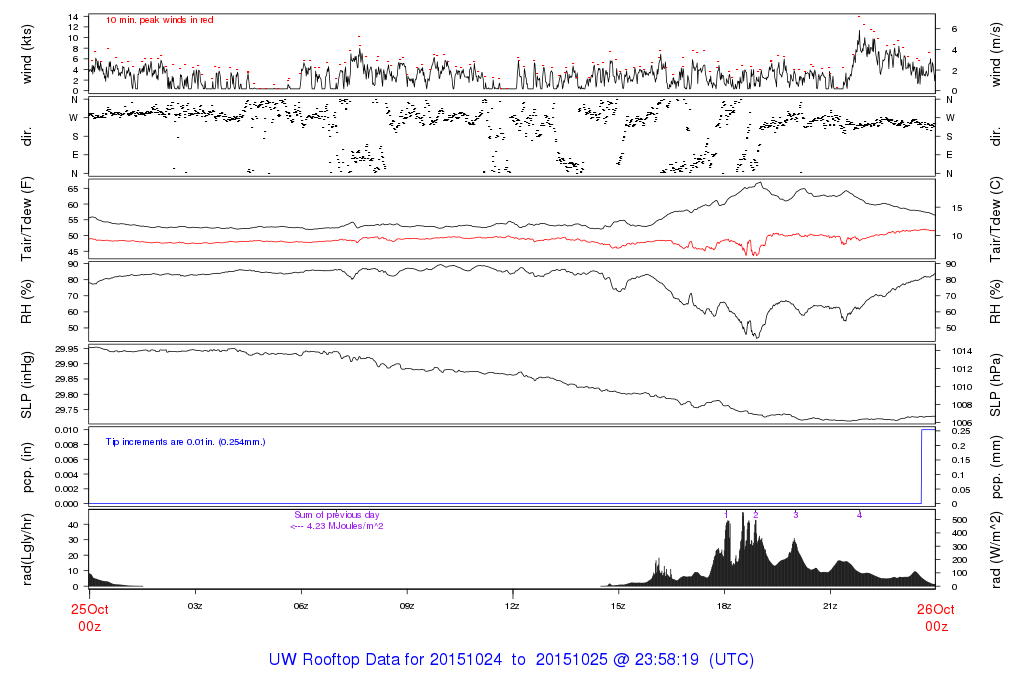Select purple marker '3' above radiation plot
Viewport: 1024px width, 700px height.
[x=795, y=515]
